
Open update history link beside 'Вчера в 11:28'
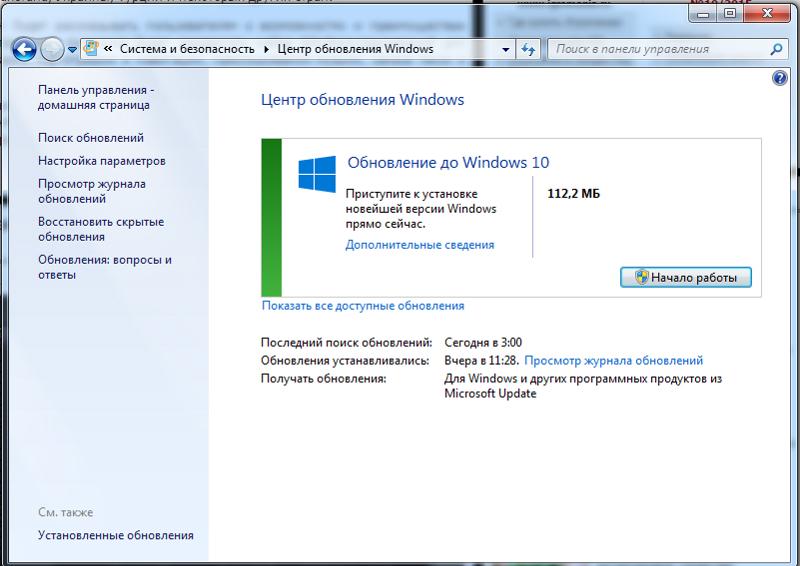pyautogui.click(x=613, y=360)
